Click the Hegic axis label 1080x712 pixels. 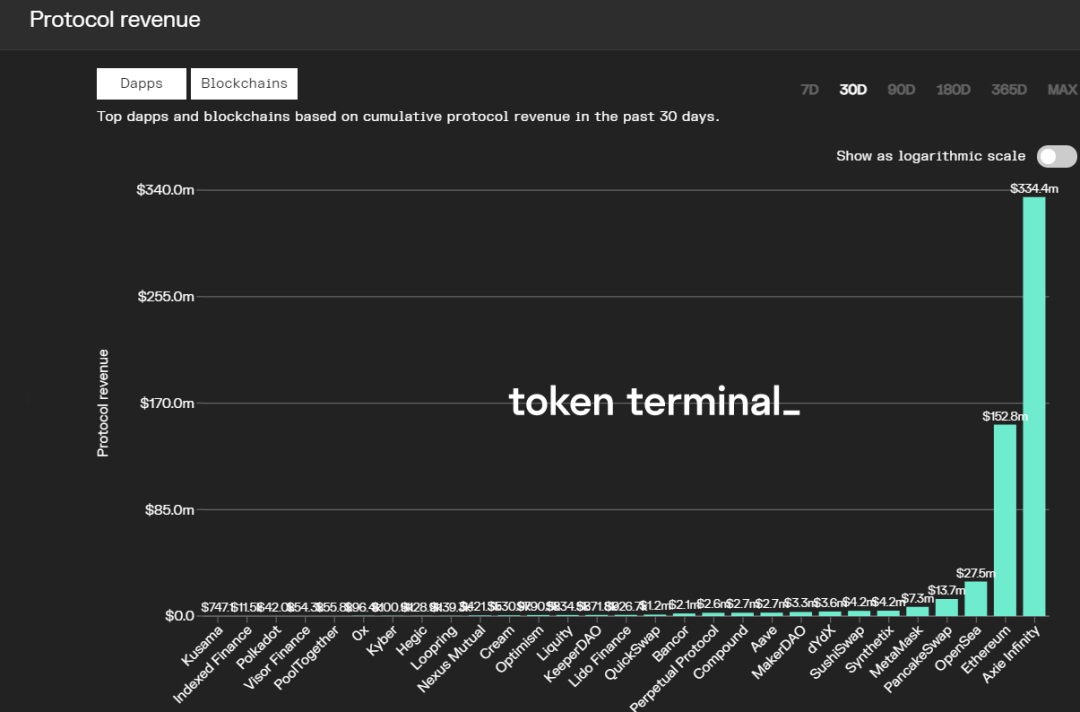[411, 640]
